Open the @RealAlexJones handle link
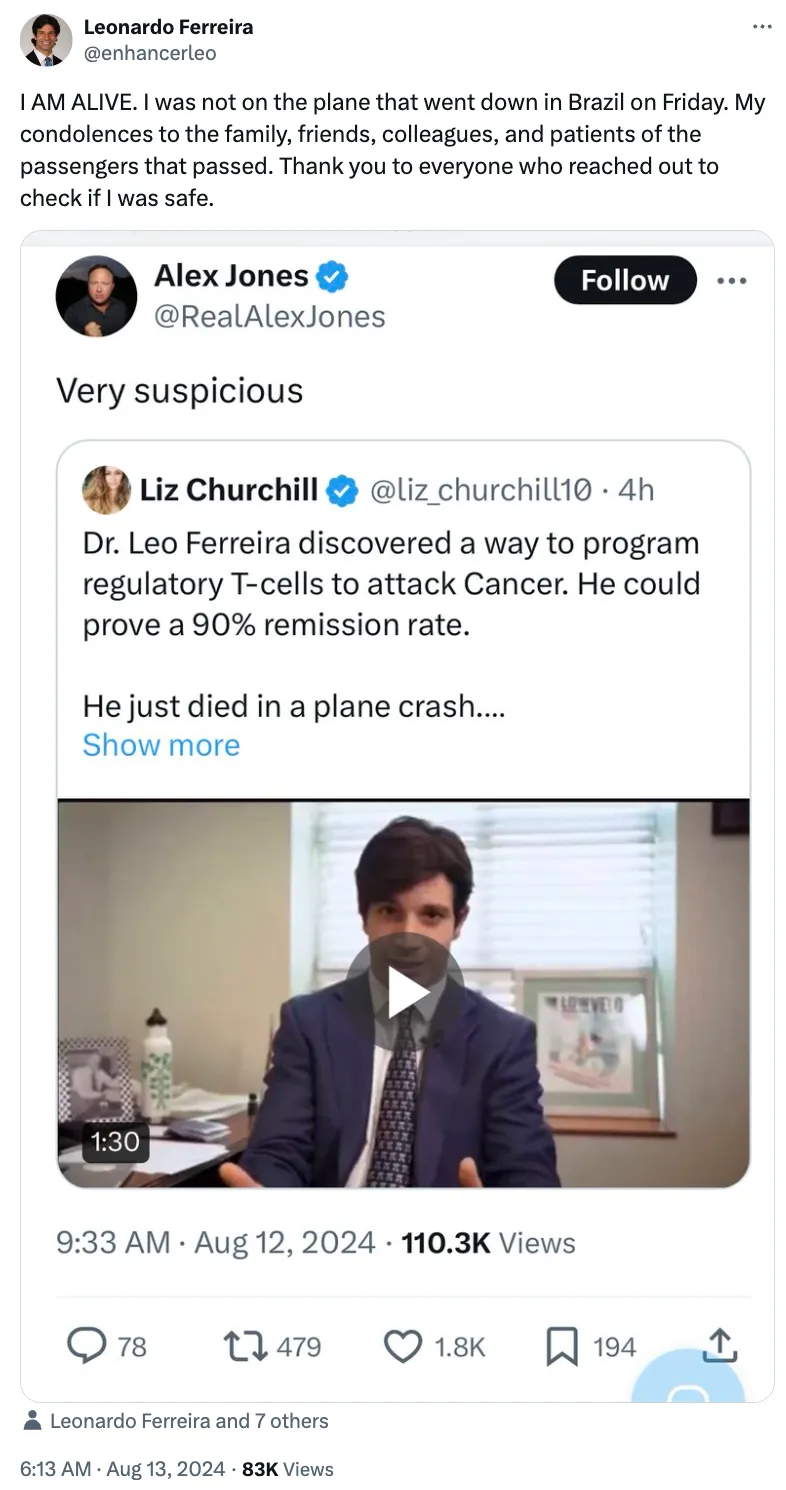The height and width of the screenshot is (1490, 786). [x=269, y=316]
